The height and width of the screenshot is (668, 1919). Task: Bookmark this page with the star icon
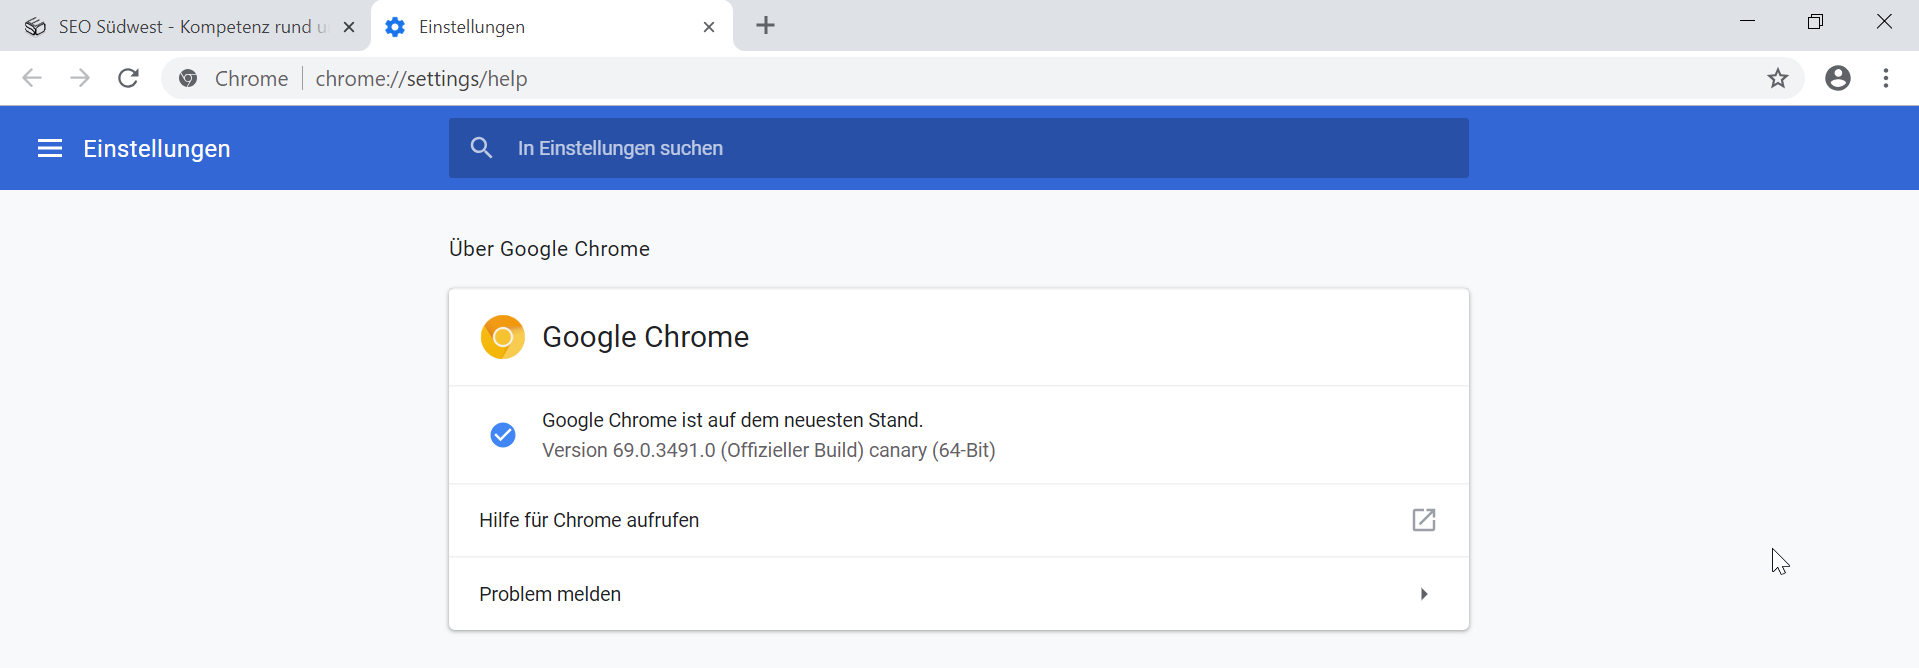[x=1778, y=78]
